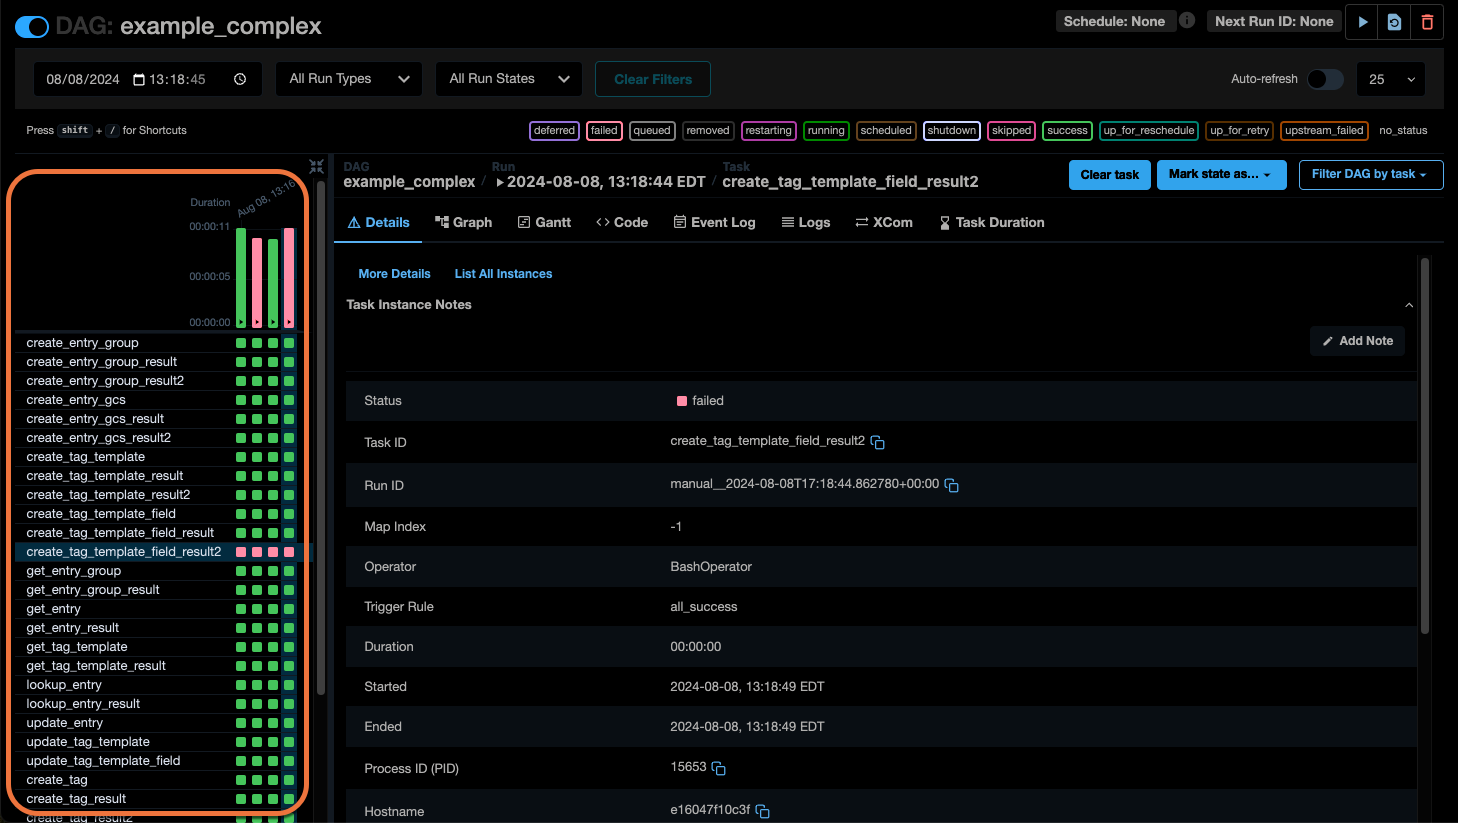Screen dimensions: 1458x823
Task: Open the XCom tab
Action: pos(884,222)
